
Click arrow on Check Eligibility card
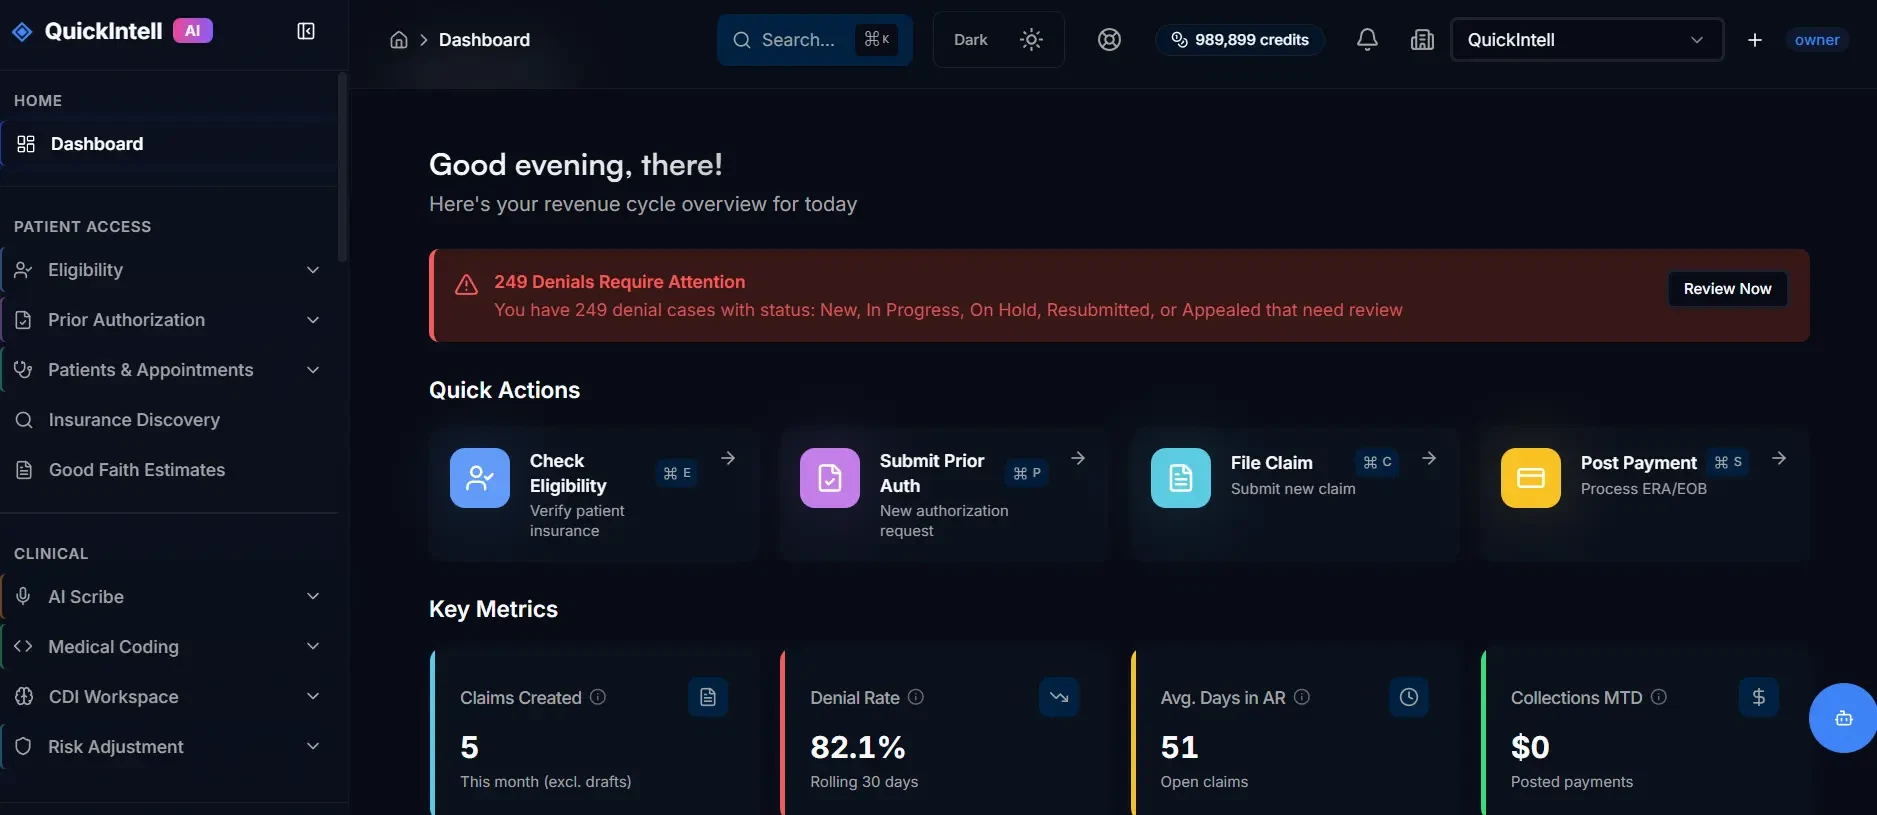point(728,458)
